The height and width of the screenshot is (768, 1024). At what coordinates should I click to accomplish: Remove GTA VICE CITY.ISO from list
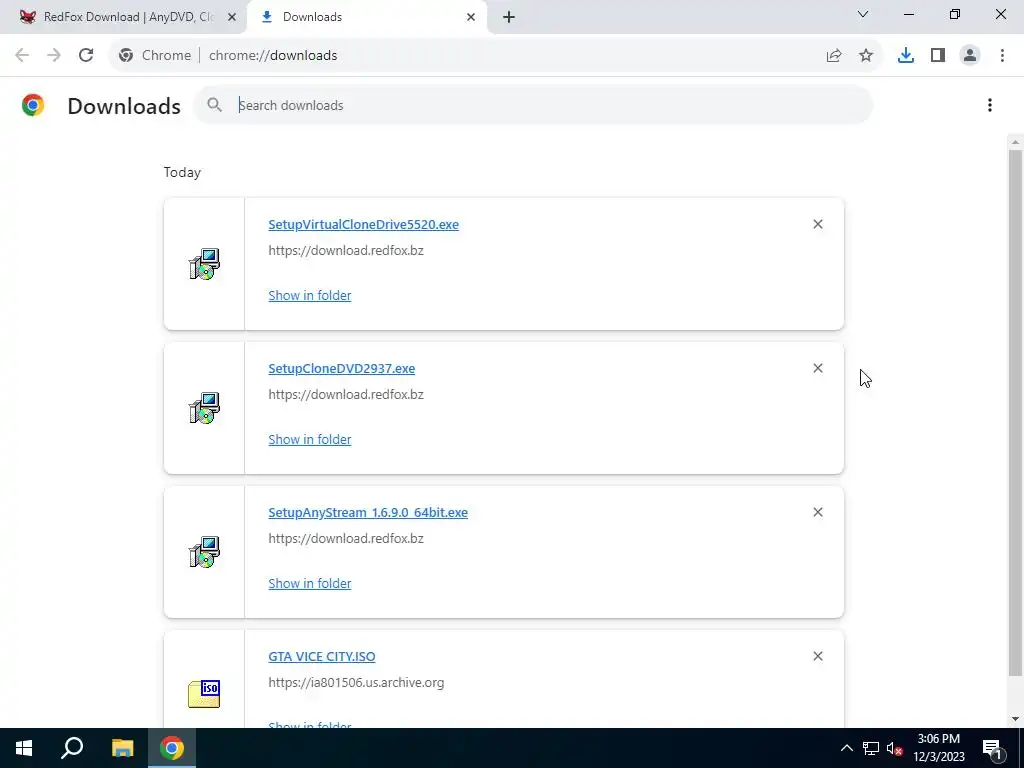coord(818,656)
